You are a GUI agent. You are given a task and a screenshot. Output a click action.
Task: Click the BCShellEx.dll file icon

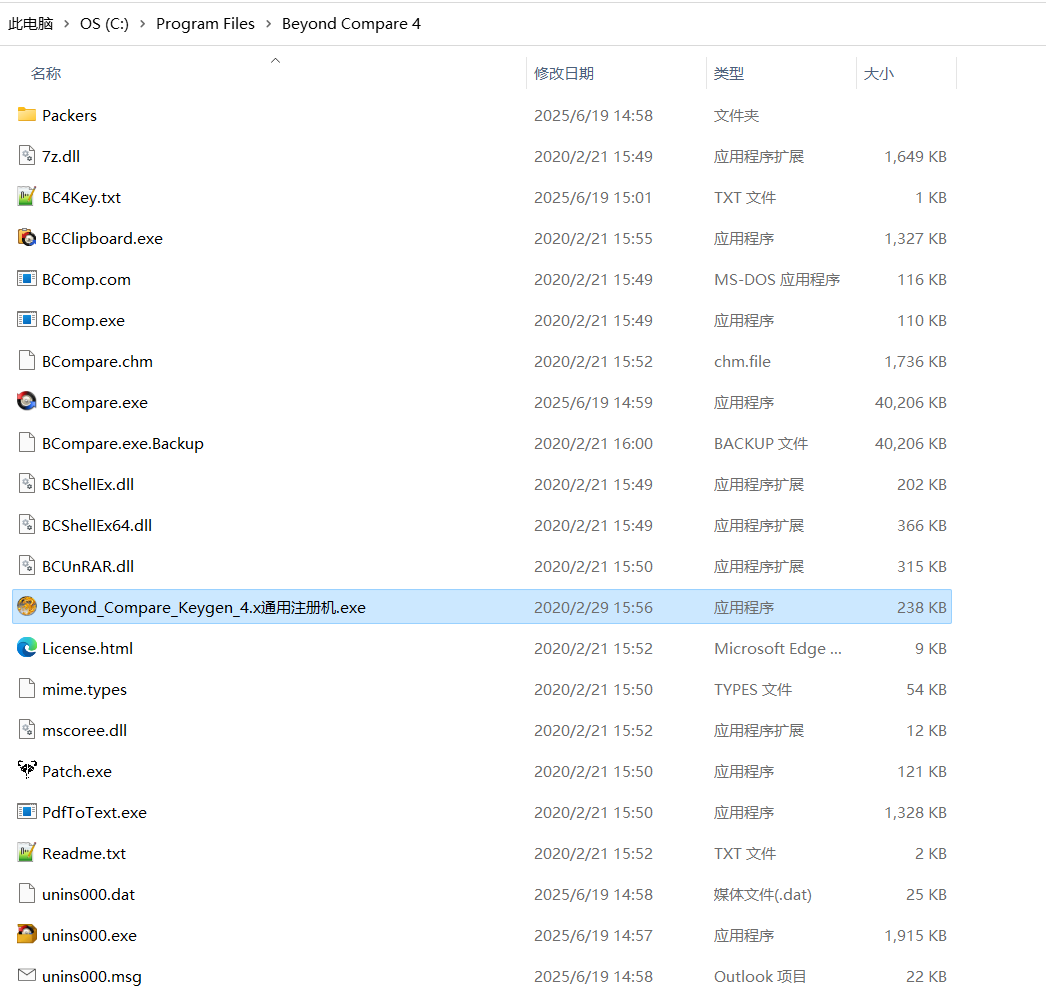[x=27, y=483]
